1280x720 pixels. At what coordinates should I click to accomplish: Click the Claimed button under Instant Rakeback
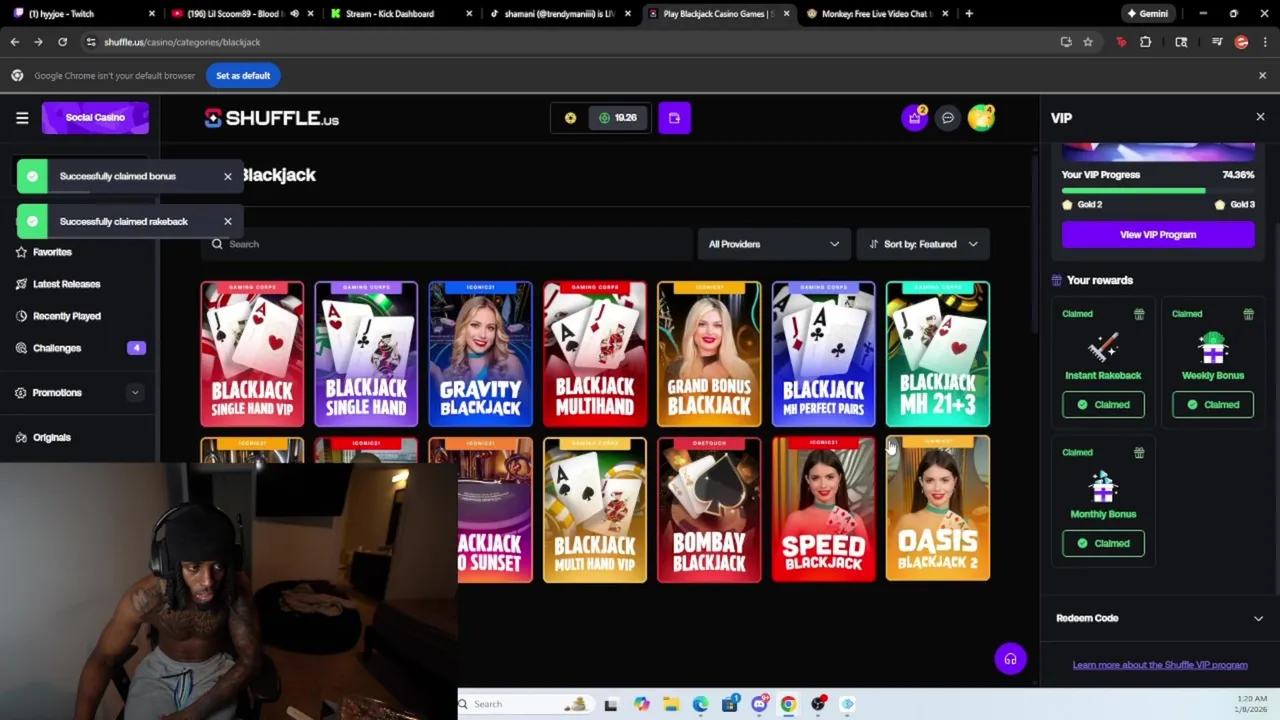pos(1103,405)
